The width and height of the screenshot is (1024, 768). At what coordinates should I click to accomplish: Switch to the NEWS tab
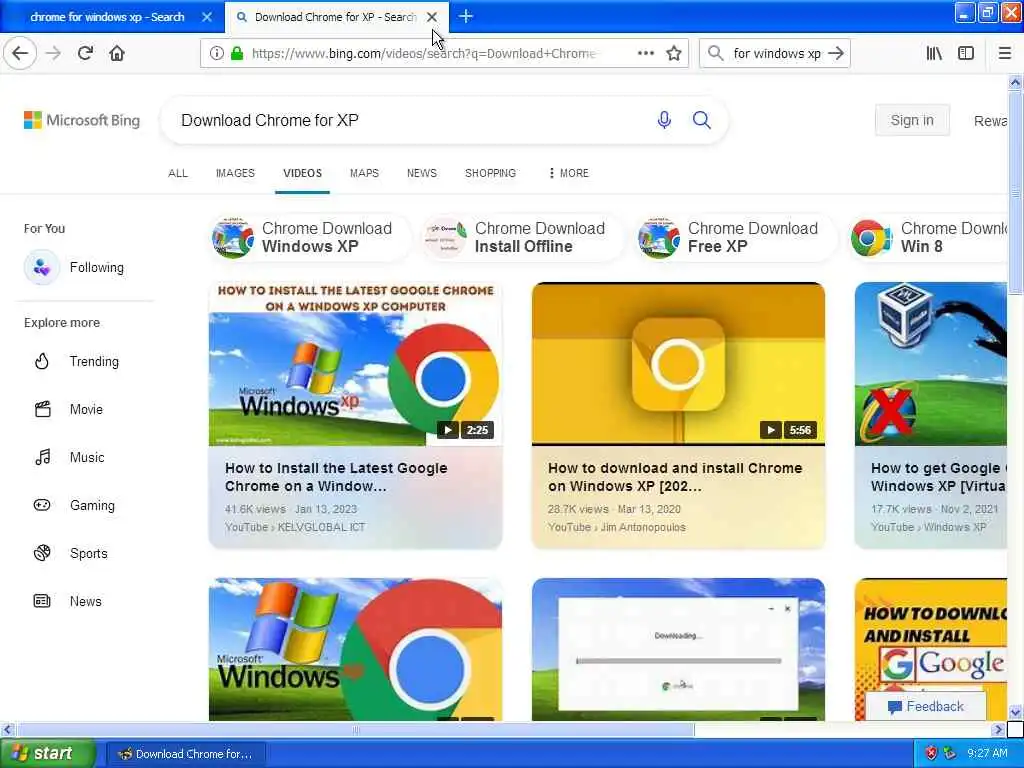point(422,173)
